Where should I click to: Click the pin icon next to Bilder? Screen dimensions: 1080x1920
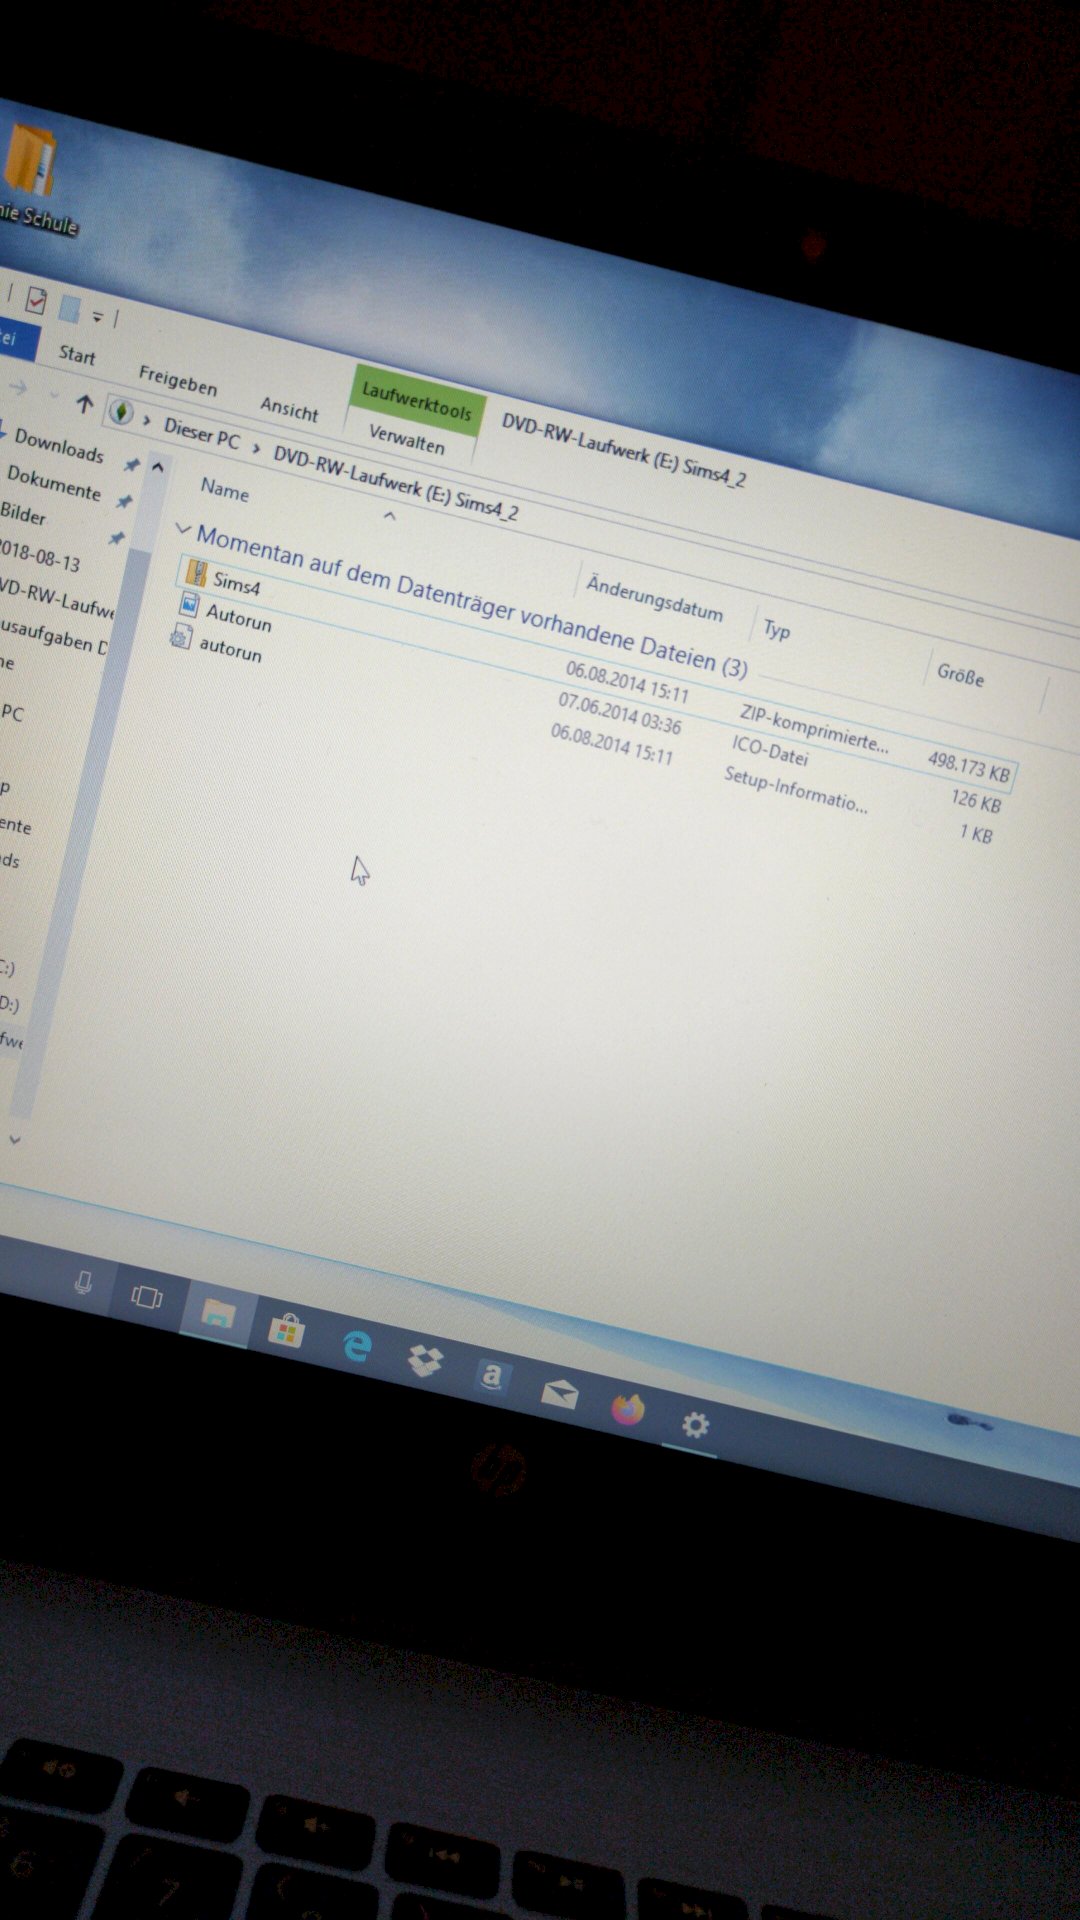(x=116, y=538)
